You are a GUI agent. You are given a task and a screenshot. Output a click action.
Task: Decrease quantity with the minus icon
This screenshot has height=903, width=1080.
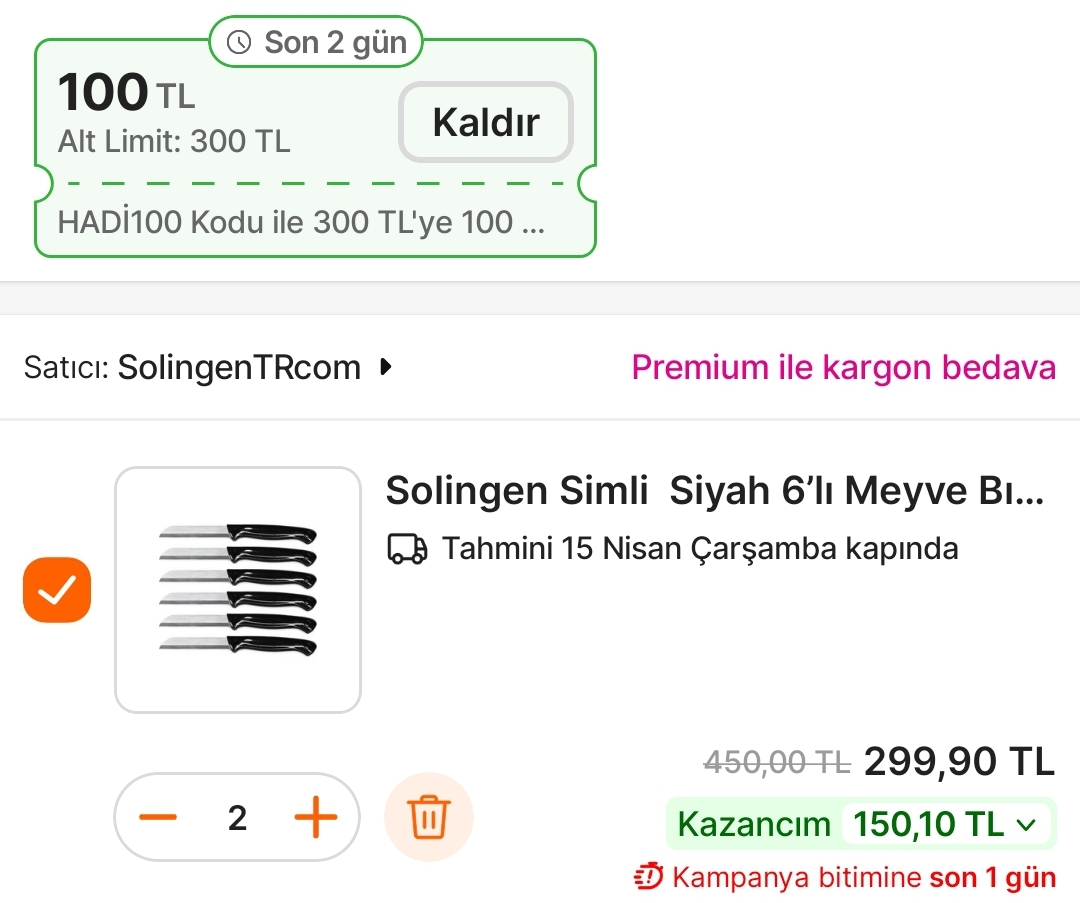tap(158, 818)
